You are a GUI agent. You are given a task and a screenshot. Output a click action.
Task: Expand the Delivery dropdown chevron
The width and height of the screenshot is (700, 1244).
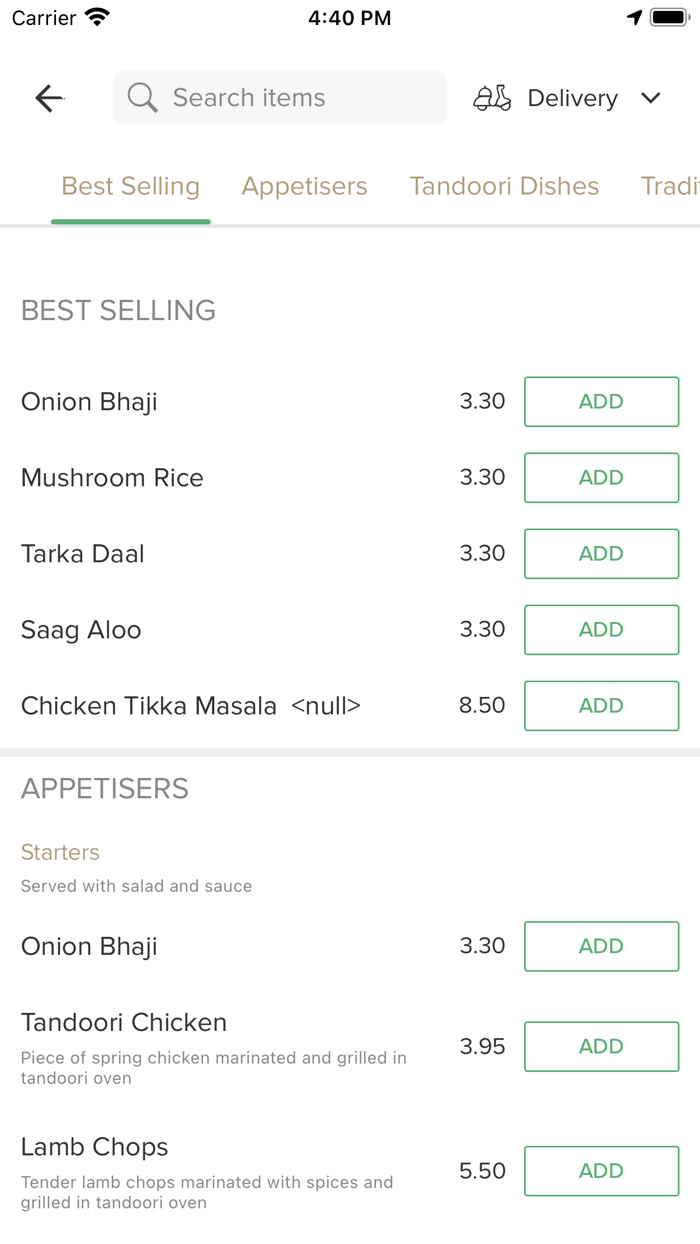(651, 98)
